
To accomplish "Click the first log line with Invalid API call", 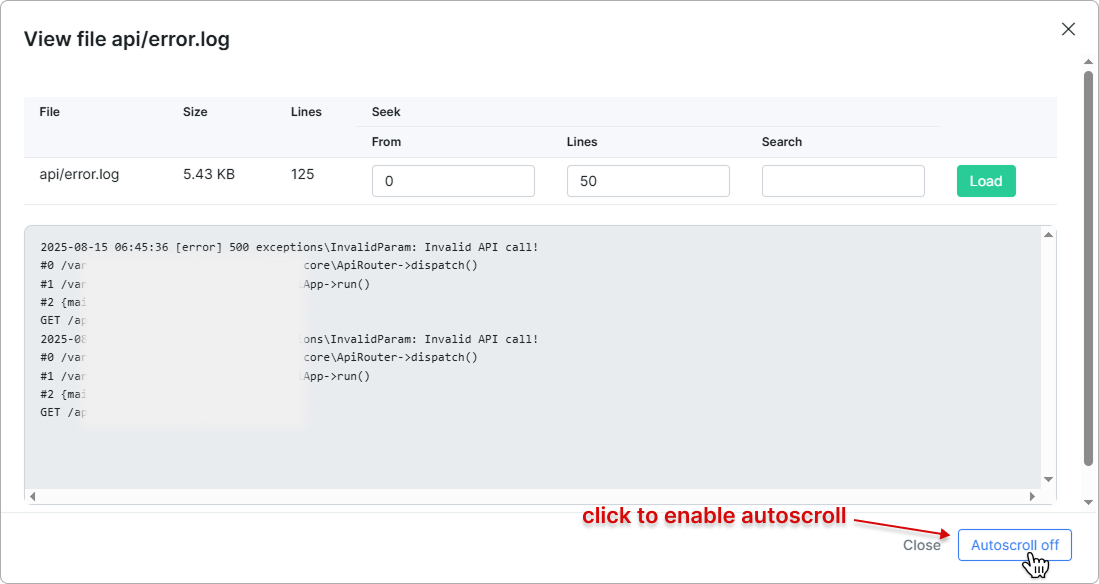I will coord(289,247).
